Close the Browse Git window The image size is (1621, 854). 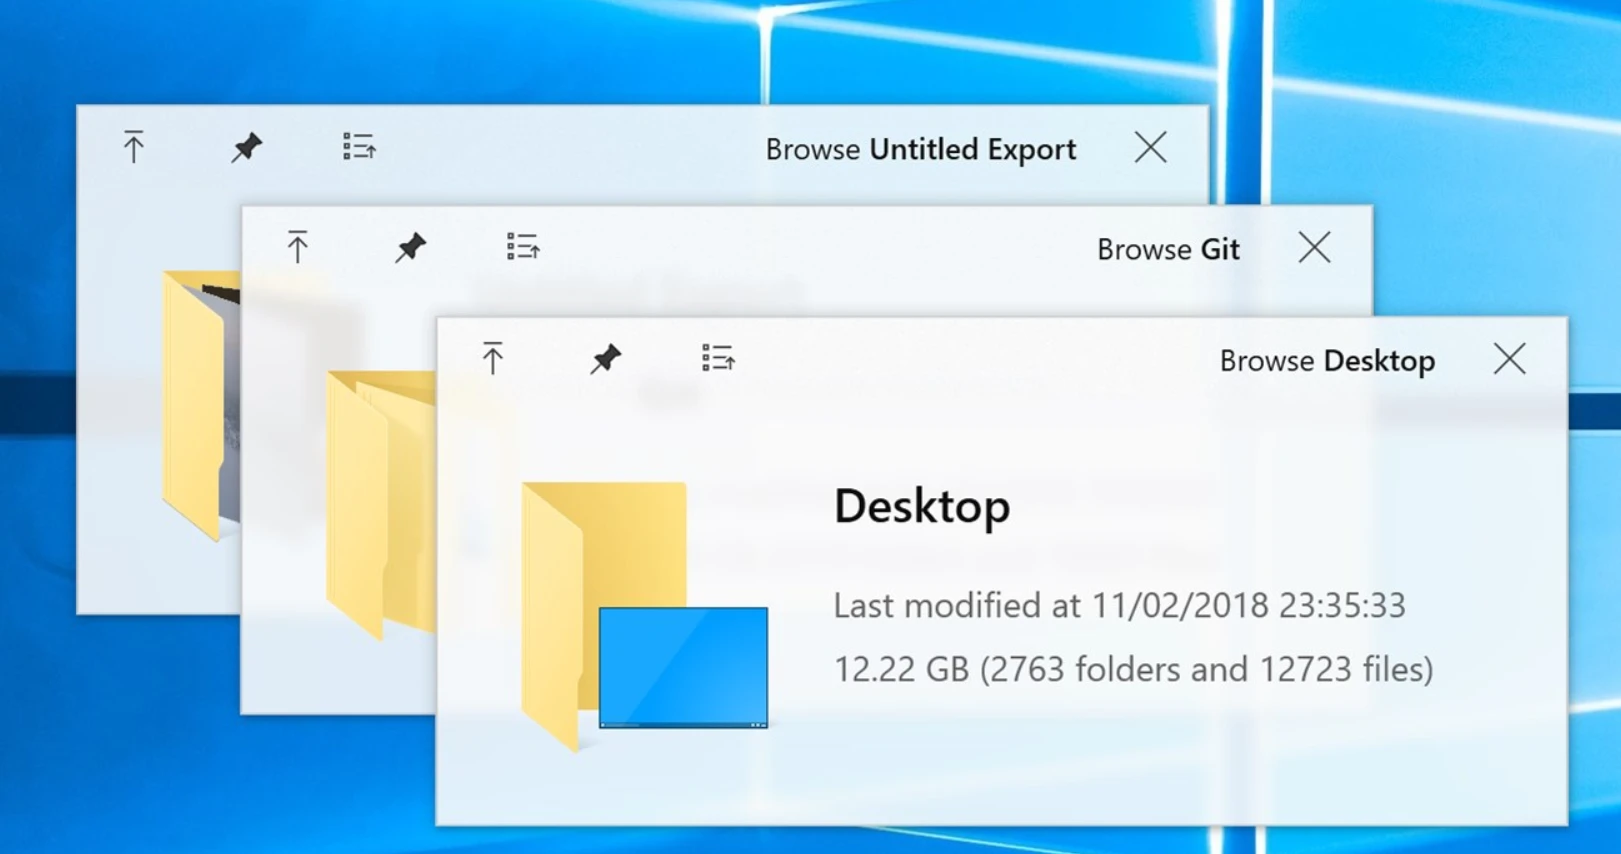point(1314,247)
